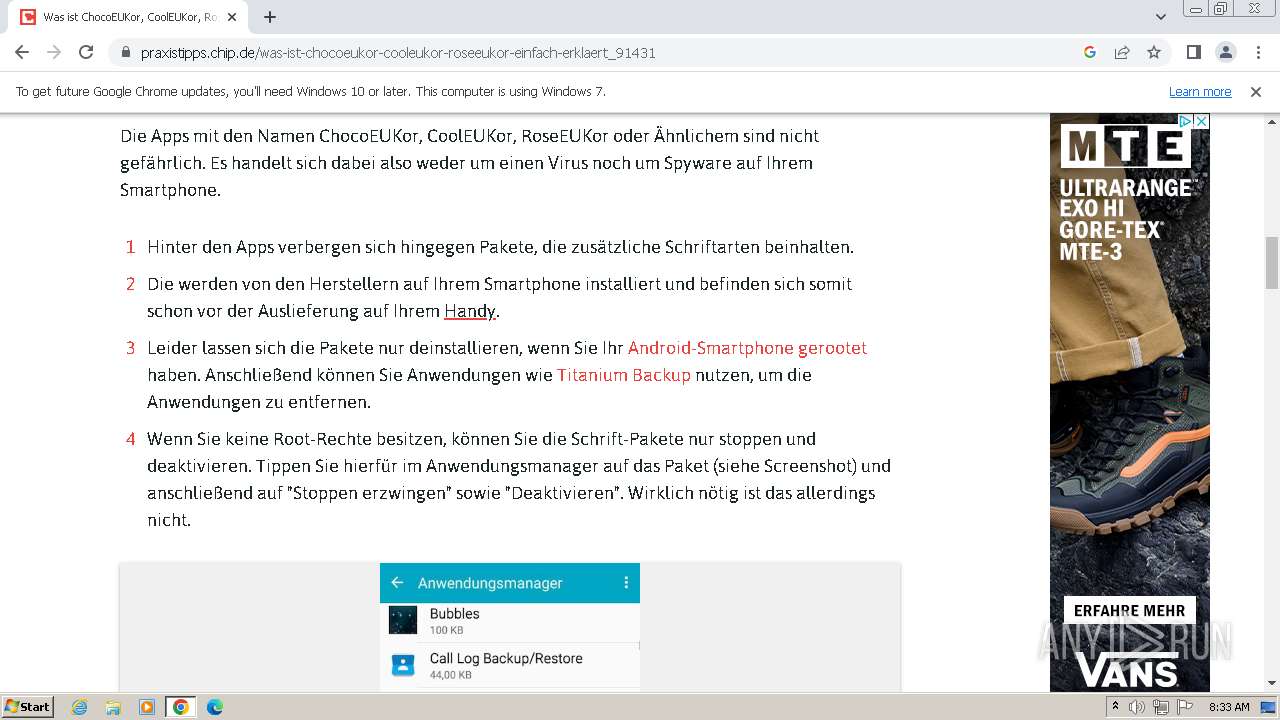Click the Bubbles entry text
This screenshot has height=720, width=1280.
point(454,614)
